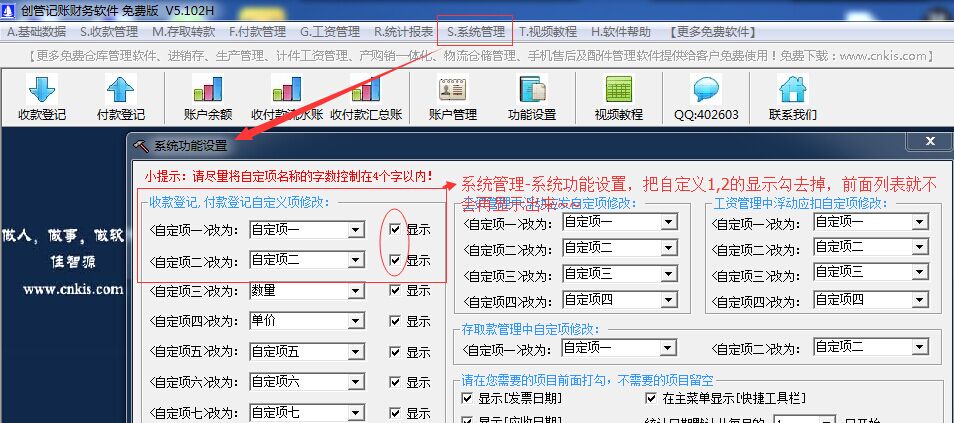Toggle 在主菜单显示[快捷工具栏] checkbox
Viewport: 954px width, 423px height.
tap(652, 398)
